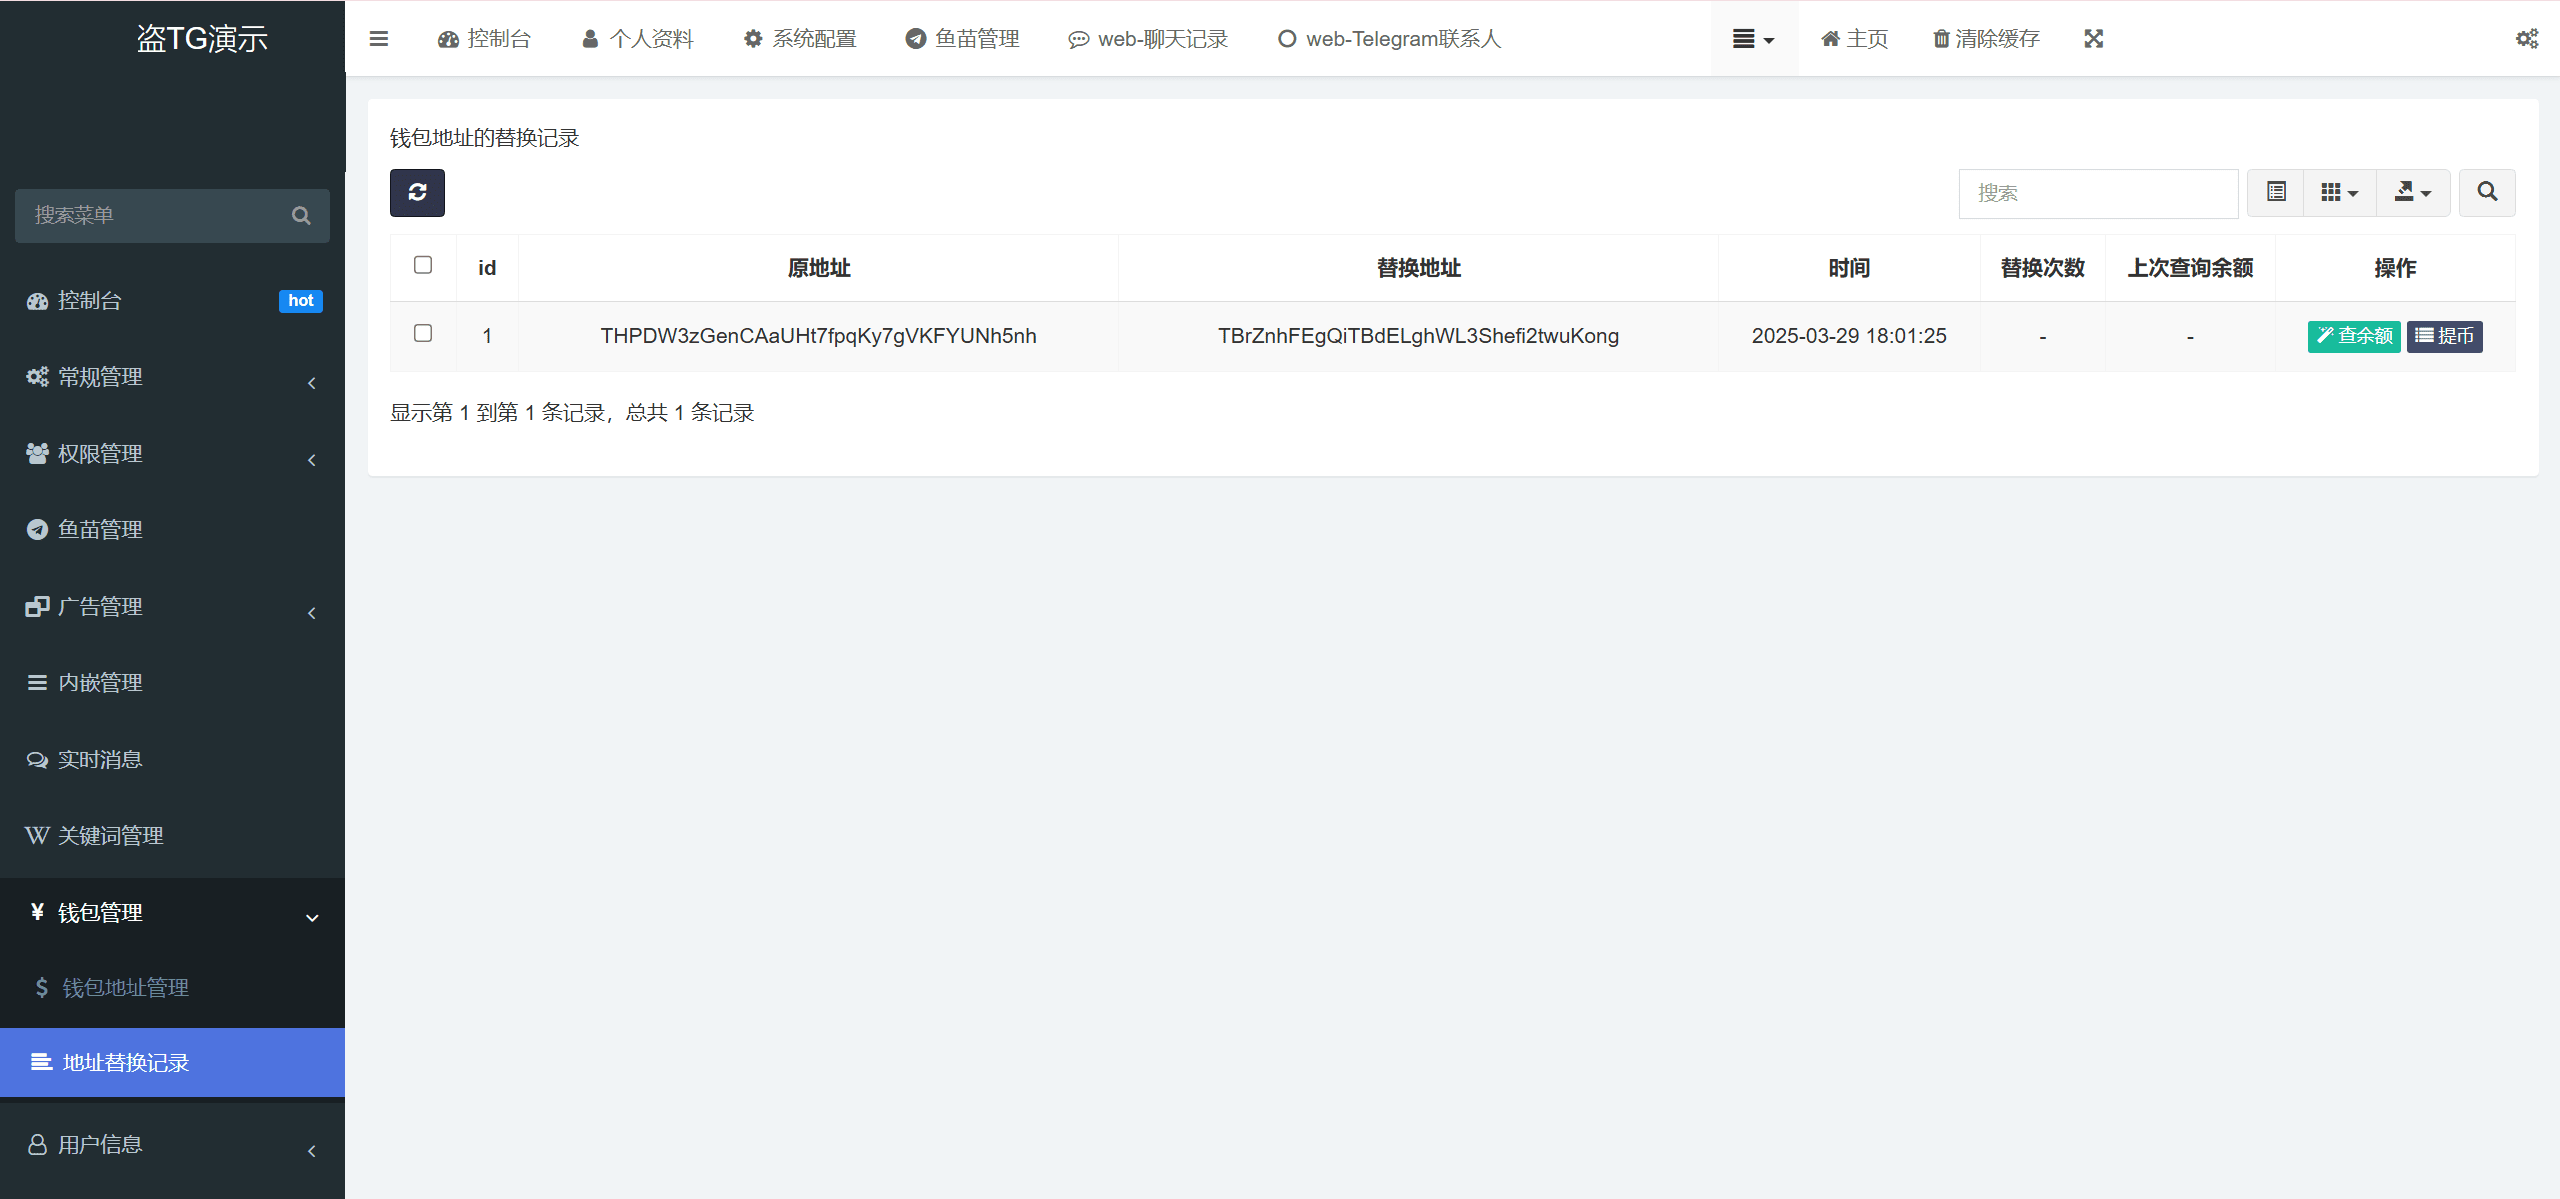Toggle the select-all checkbox in the table header
Image resolution: width=2560 pixels, height=1199 pixels.
423,264
